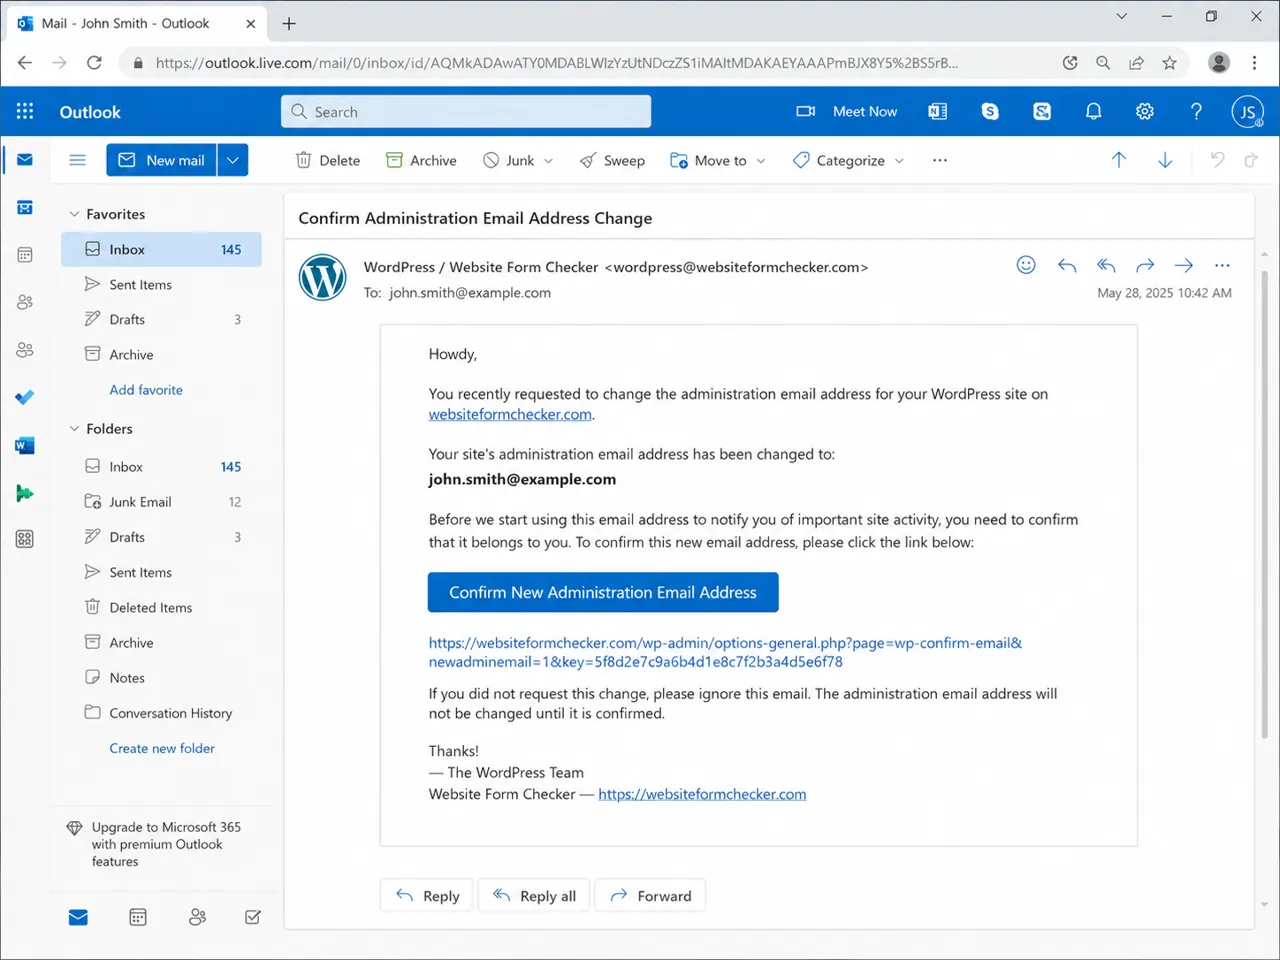Click Reply all button below message
1280x960 pixels.
534,896
